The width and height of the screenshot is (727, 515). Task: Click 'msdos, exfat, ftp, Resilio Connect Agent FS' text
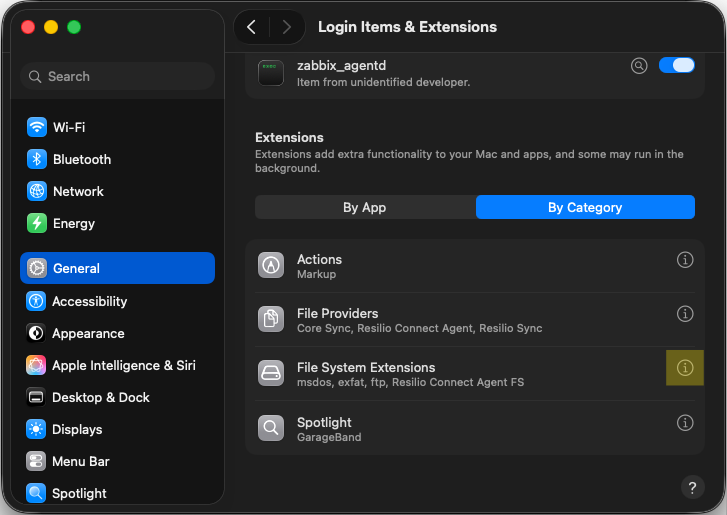coord(410,382)
